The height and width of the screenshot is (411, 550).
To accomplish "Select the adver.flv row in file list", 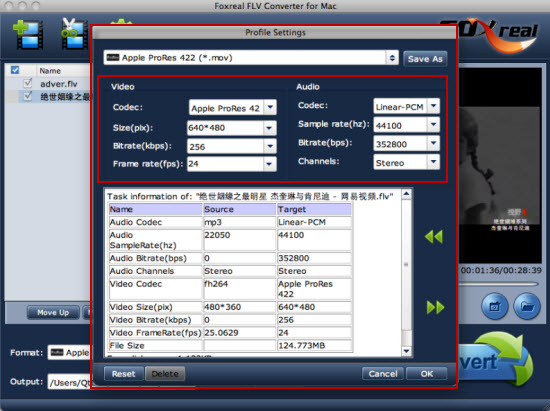I will tap(47, 84).
